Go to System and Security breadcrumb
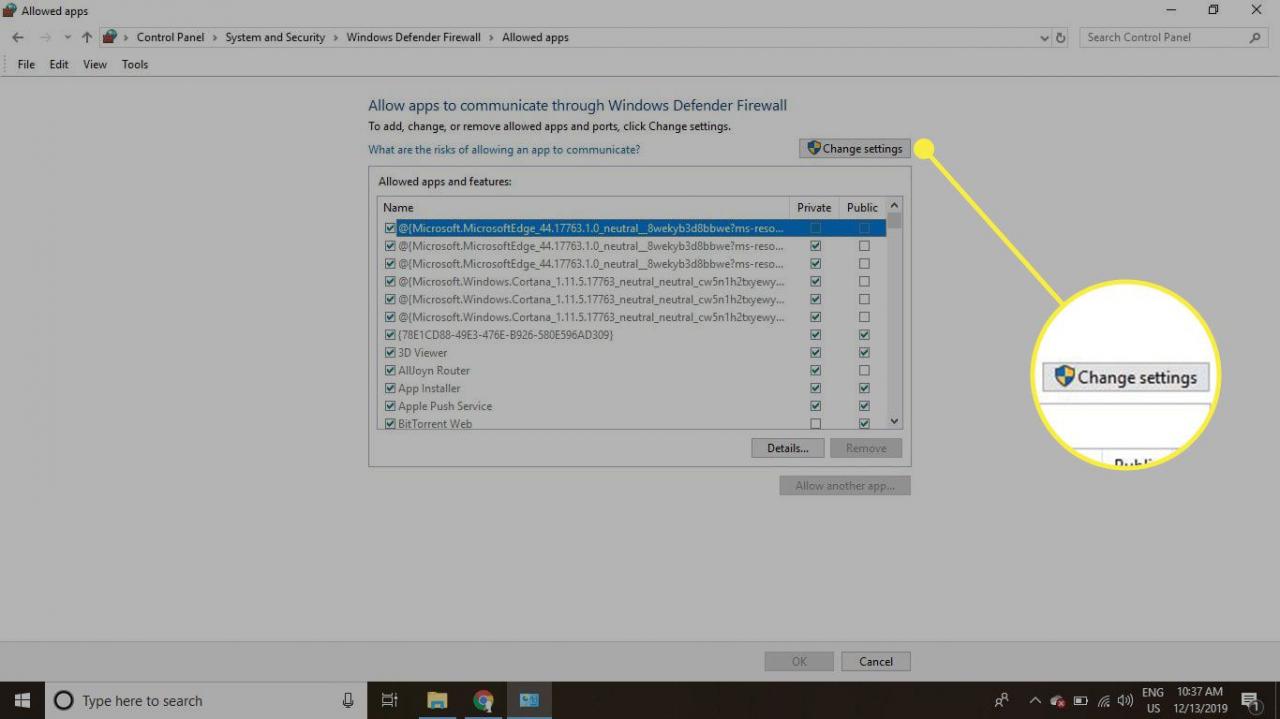The width and height of the screenshot is (1280, 719). coord(275,37)
